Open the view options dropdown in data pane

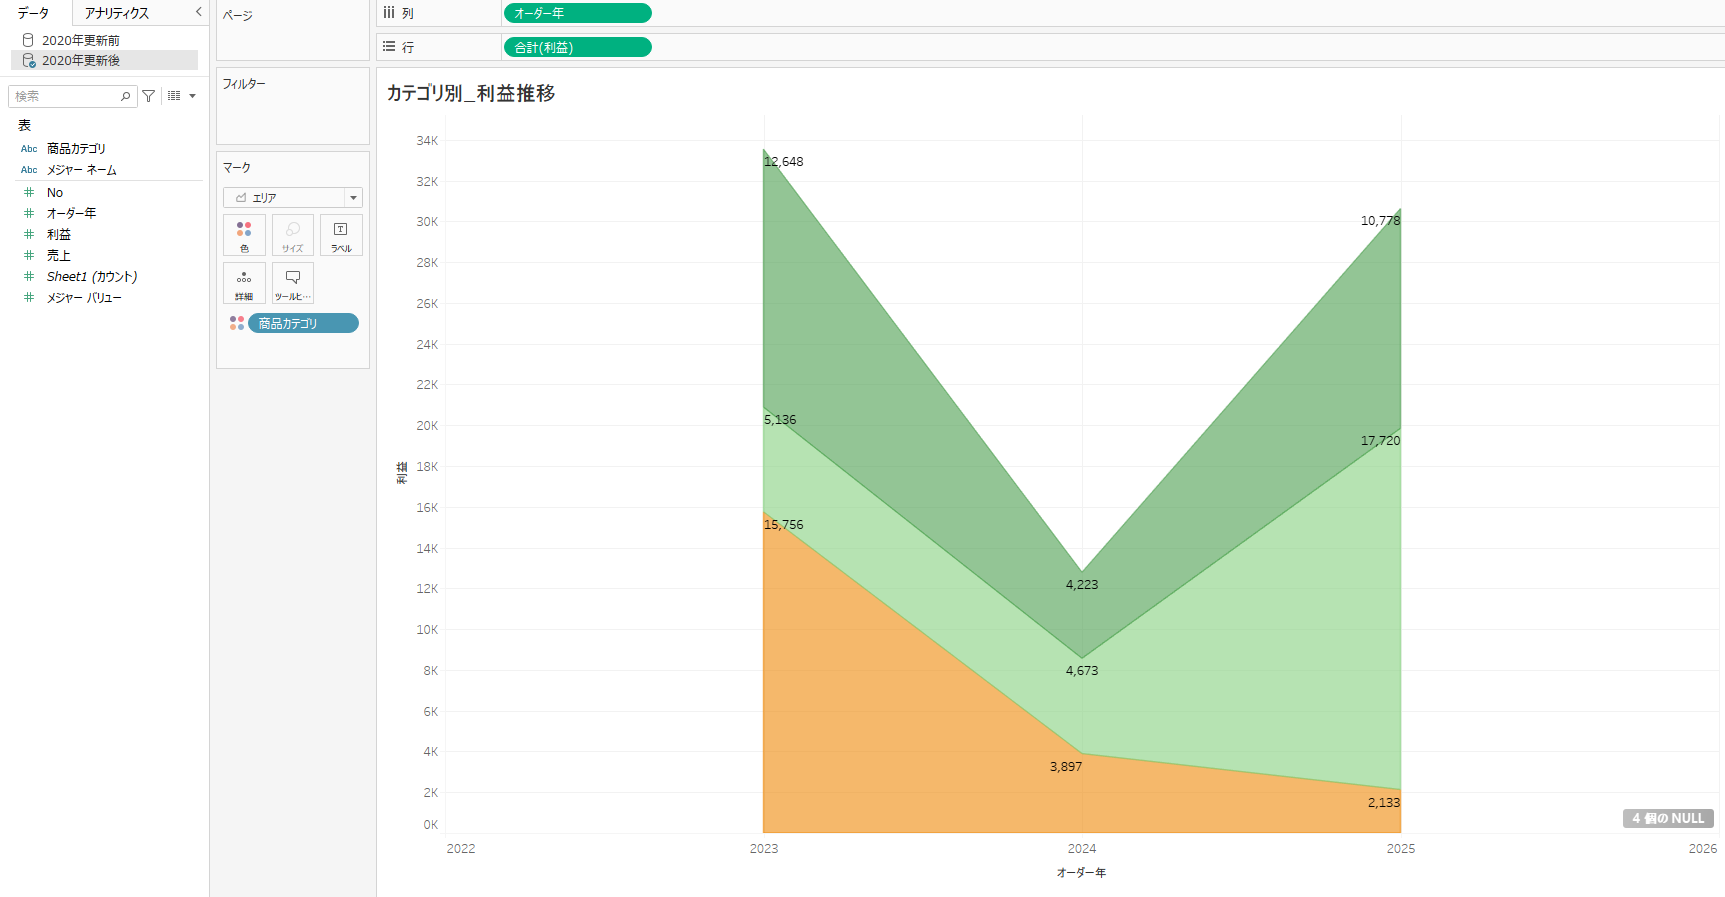tap(181, 96)
